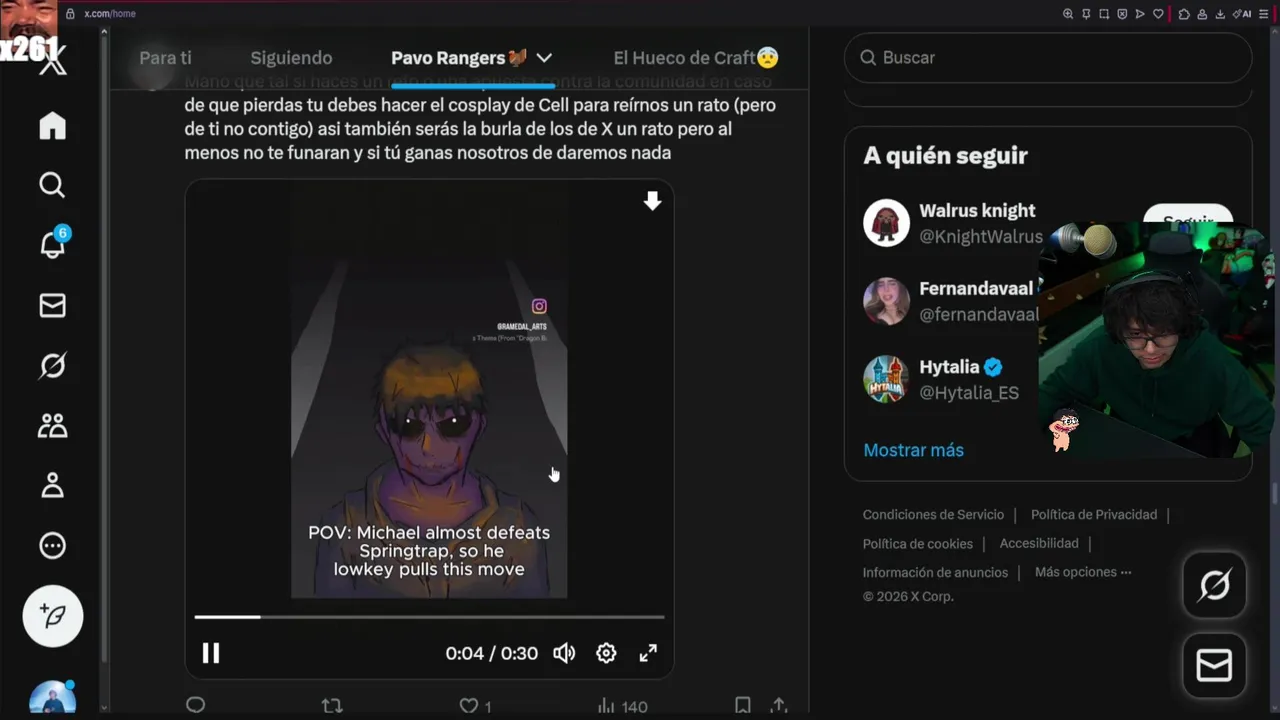Open Grok icon in the left sidebar

pos(52,366)
